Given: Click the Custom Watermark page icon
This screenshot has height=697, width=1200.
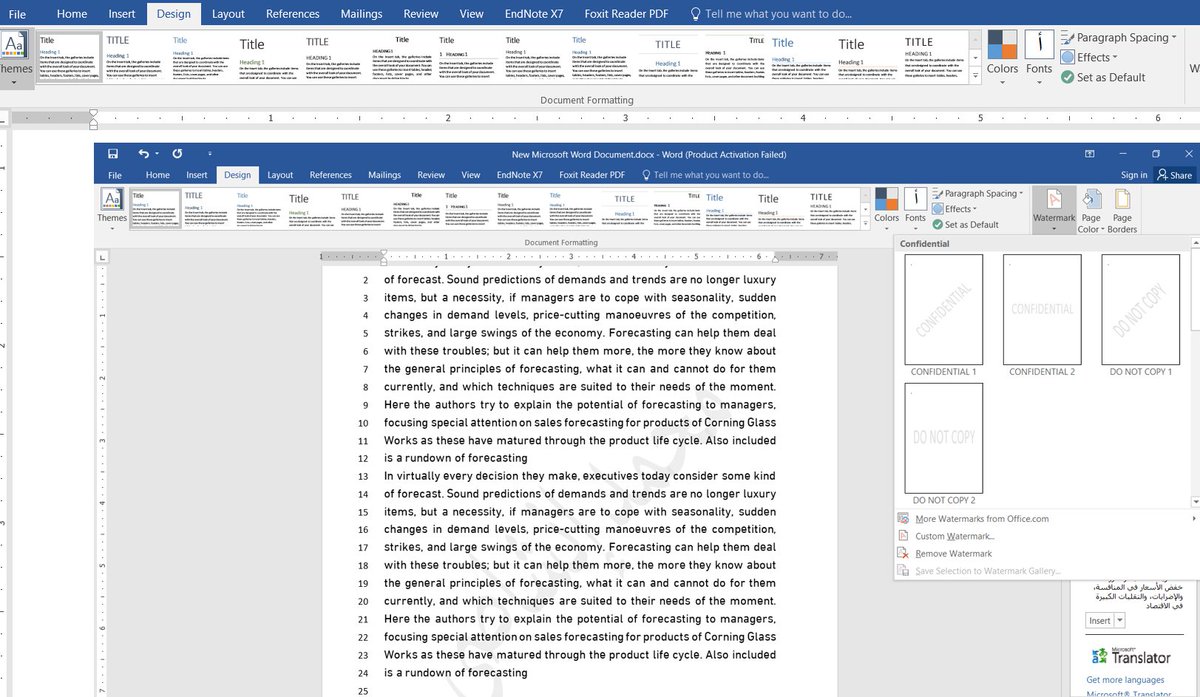Looking at the screenshot, I should (x=904, y=536).
